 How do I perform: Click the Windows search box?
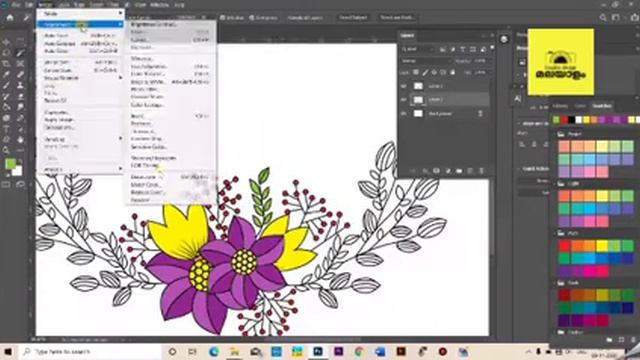point(90,351)
